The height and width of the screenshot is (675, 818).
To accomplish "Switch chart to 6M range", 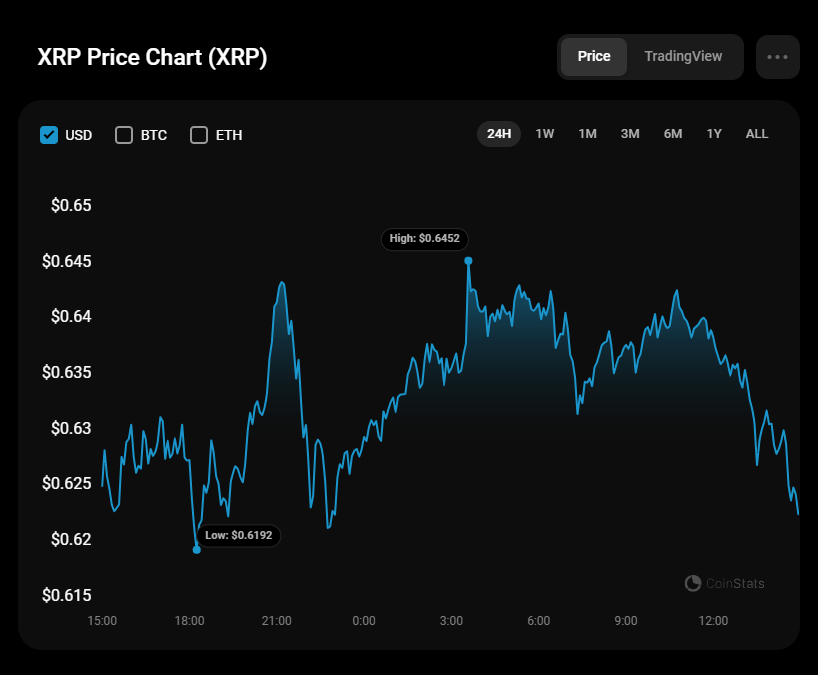I will point(673,134).
